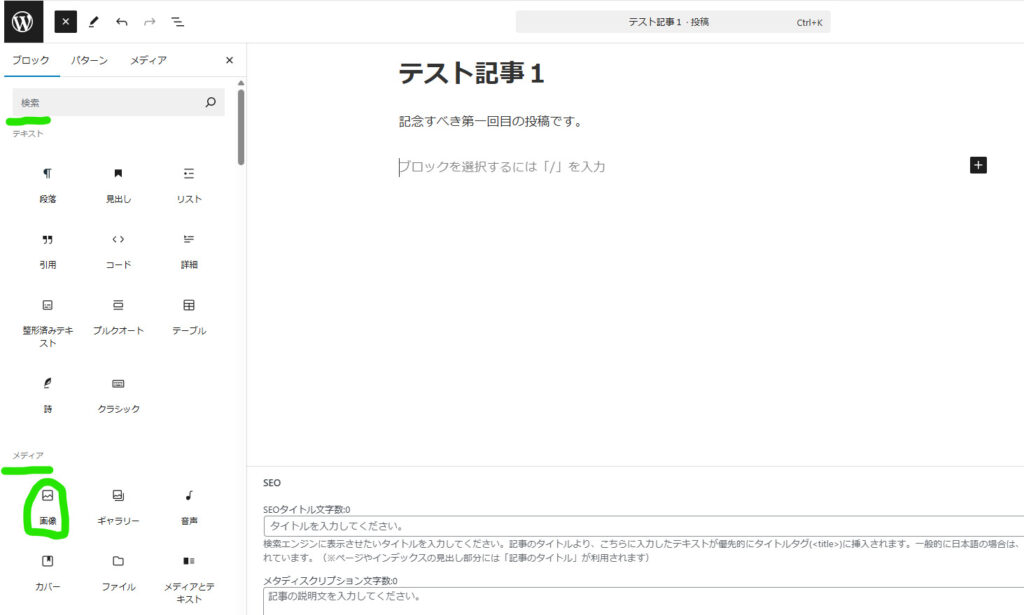Insert a 引用 quote block
This screenshot has width=1024, height=615.
tap(47, 250)
